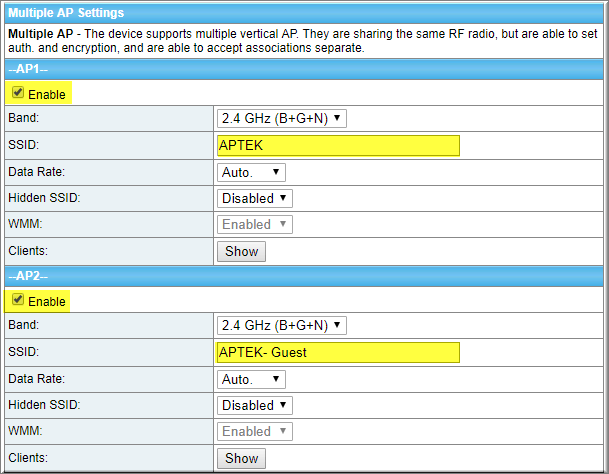
Task: Open the AP2 Hidden SSID dropdown
Action: 255,405
